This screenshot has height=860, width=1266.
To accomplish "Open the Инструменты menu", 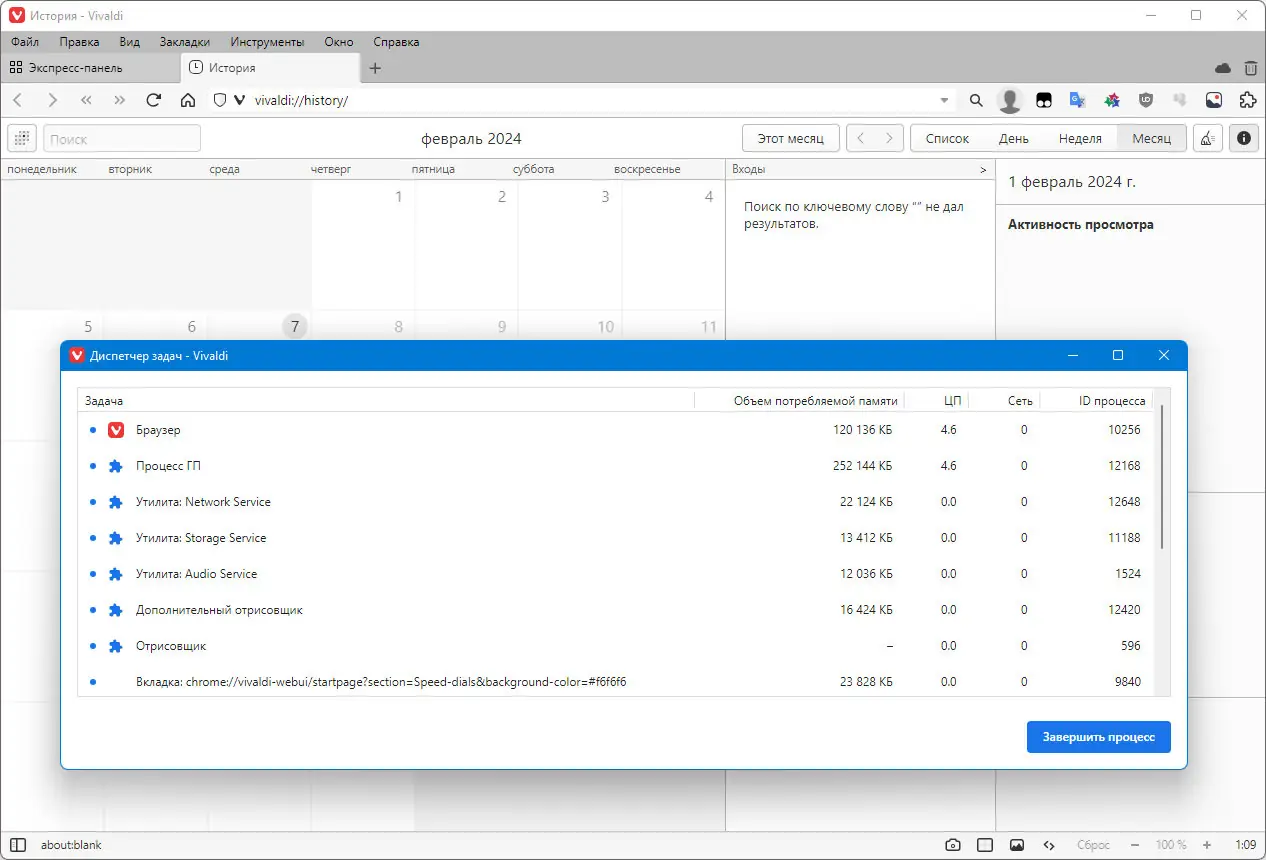I will (267, 42).
